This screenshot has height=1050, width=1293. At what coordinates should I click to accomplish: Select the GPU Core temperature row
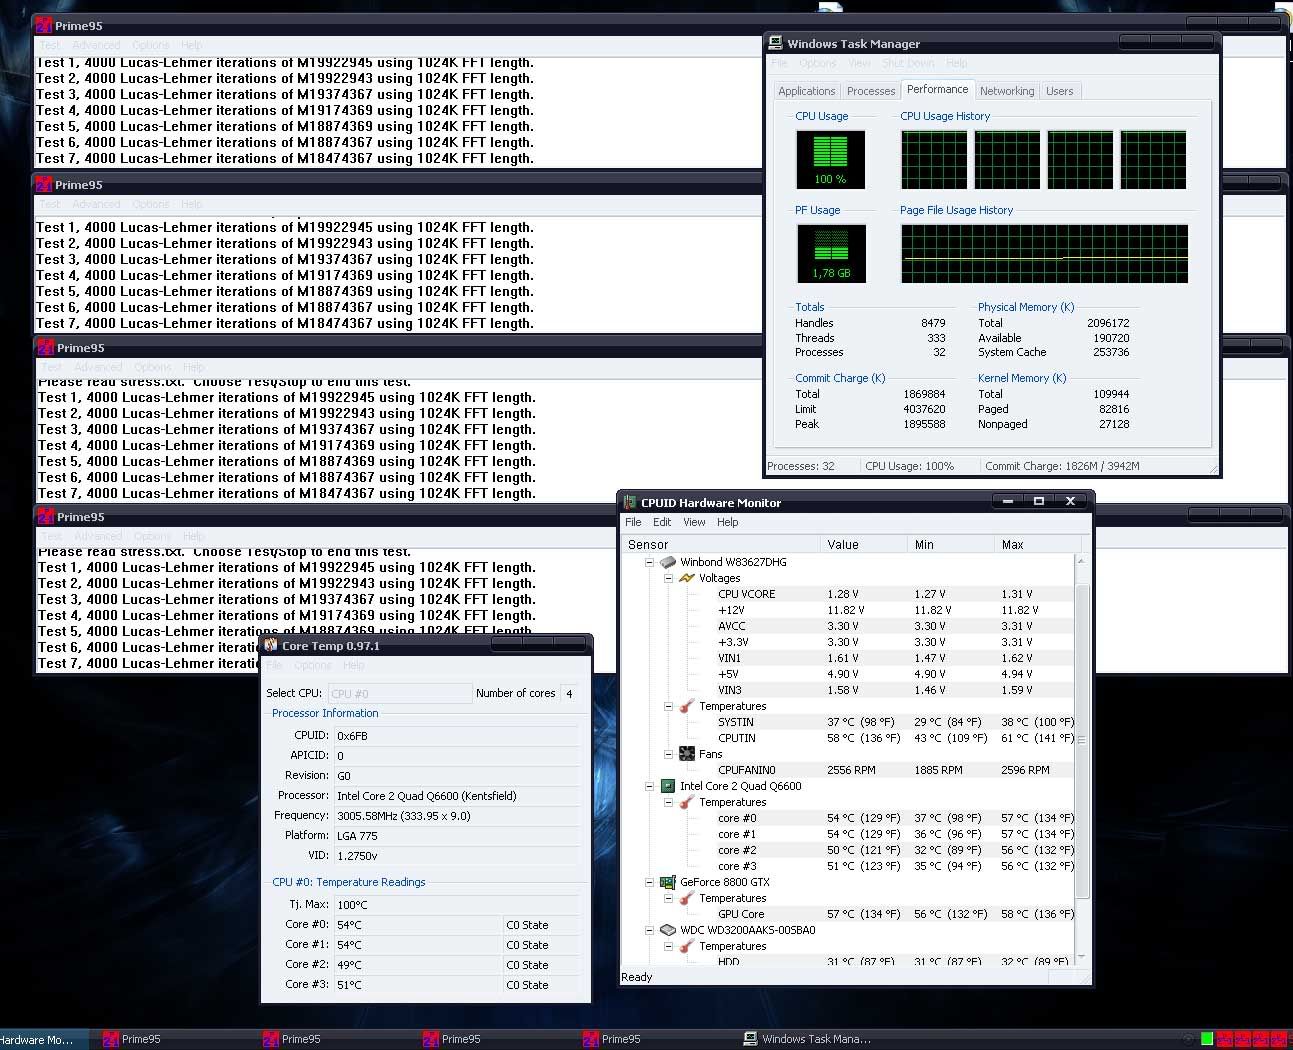pos(848,914)
